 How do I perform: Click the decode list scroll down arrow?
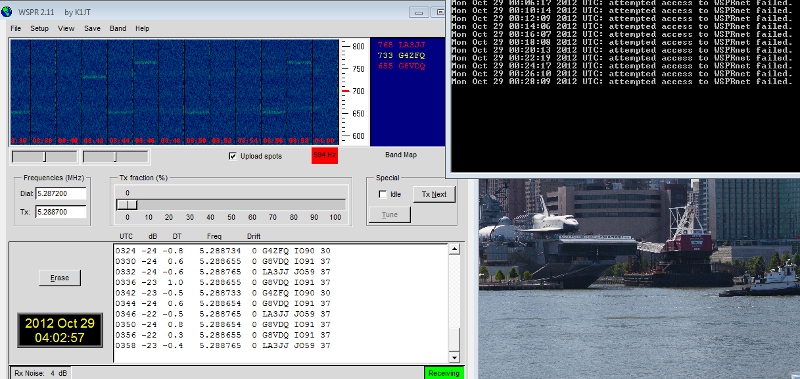pyautogui.click(x=454, y=357)
